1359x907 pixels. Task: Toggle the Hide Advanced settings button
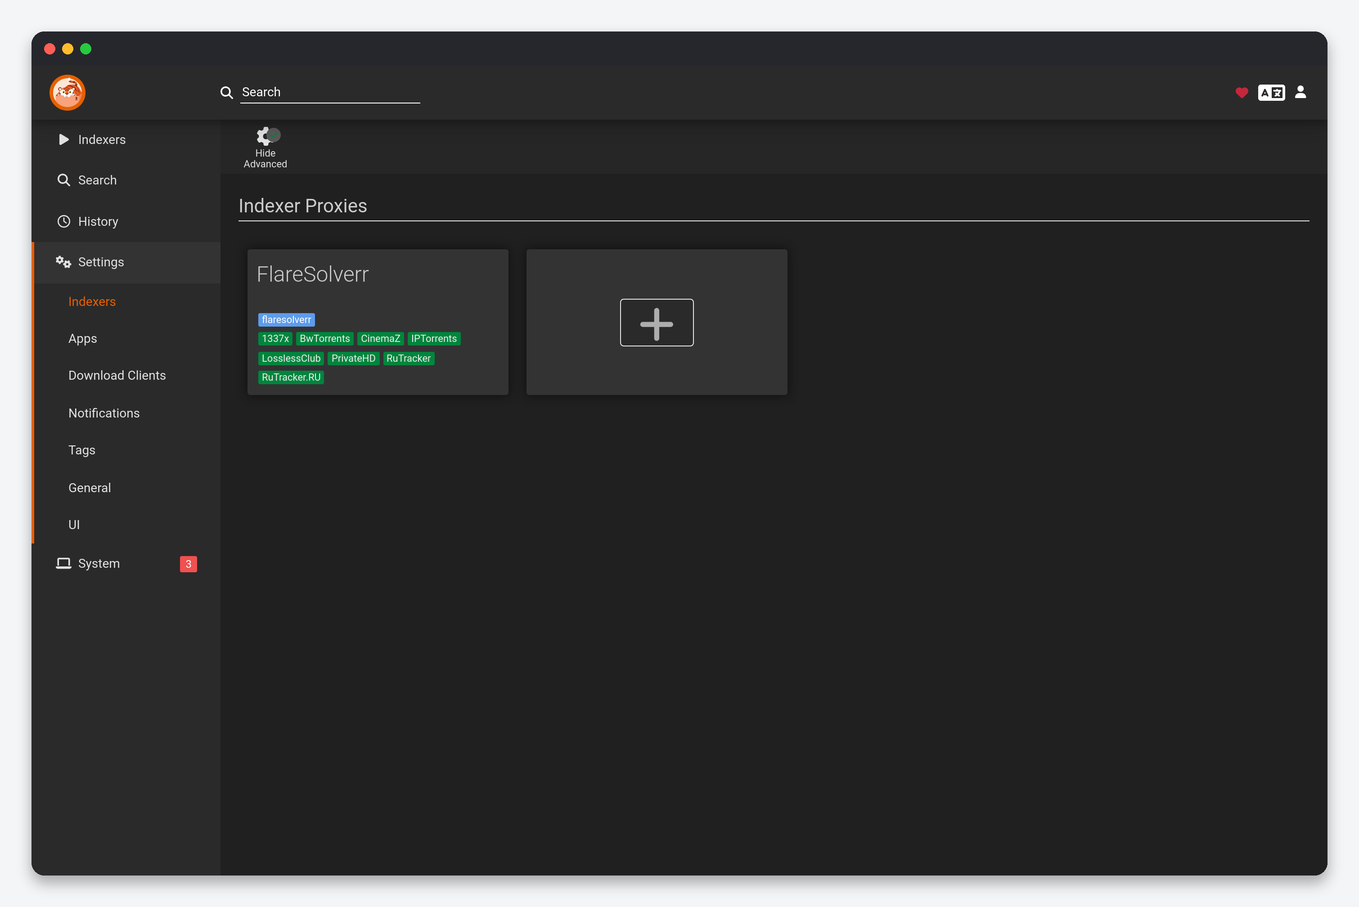[266, 148]
